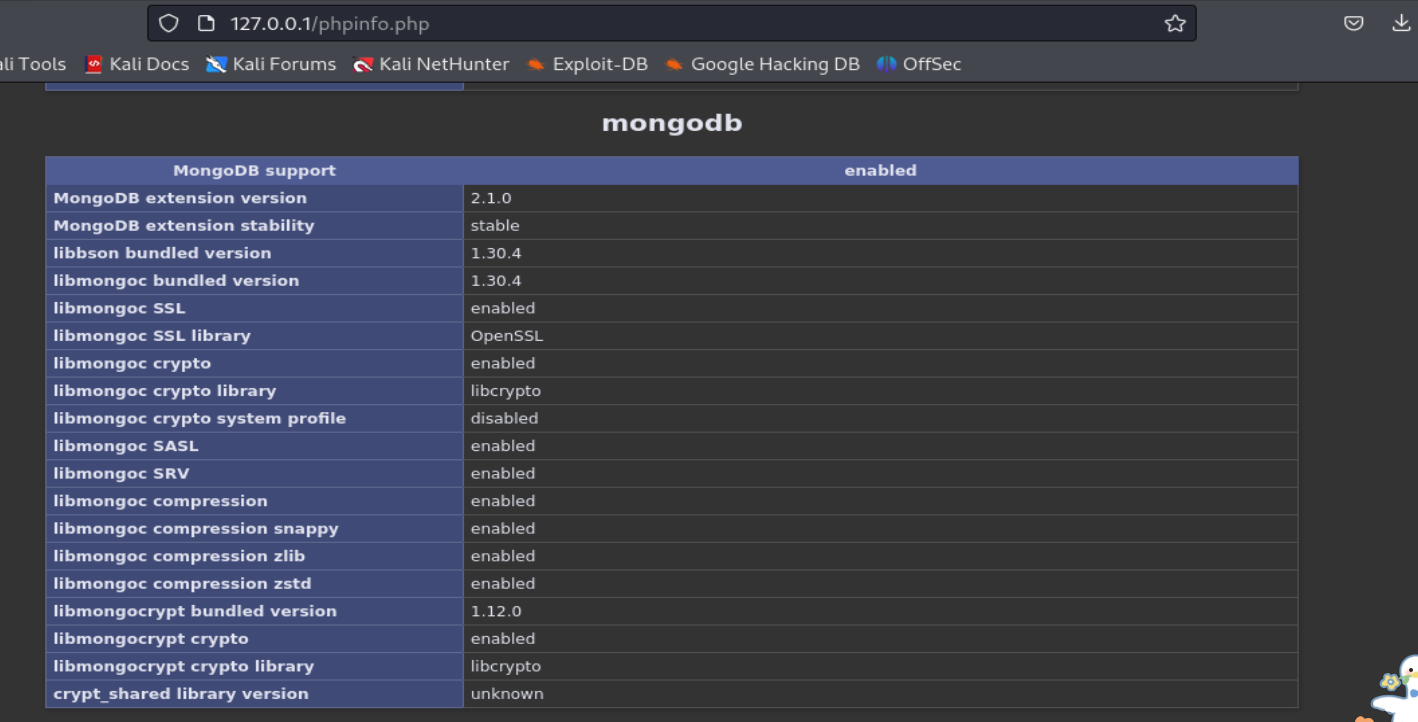This screenshot has width=1418, height=722.
Task: Open the Kali Tools bookmark
Action: pos(32,64)
